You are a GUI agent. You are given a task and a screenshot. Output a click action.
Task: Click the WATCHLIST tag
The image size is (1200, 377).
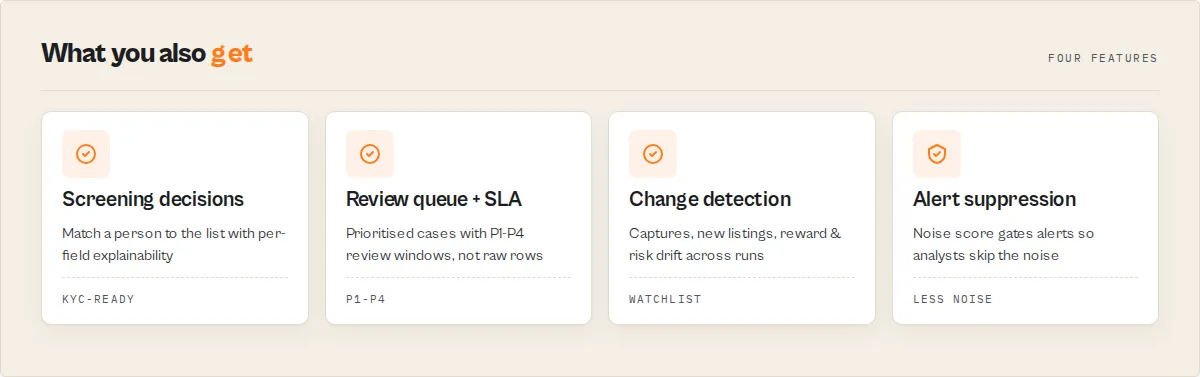click(x=665, y=299)
